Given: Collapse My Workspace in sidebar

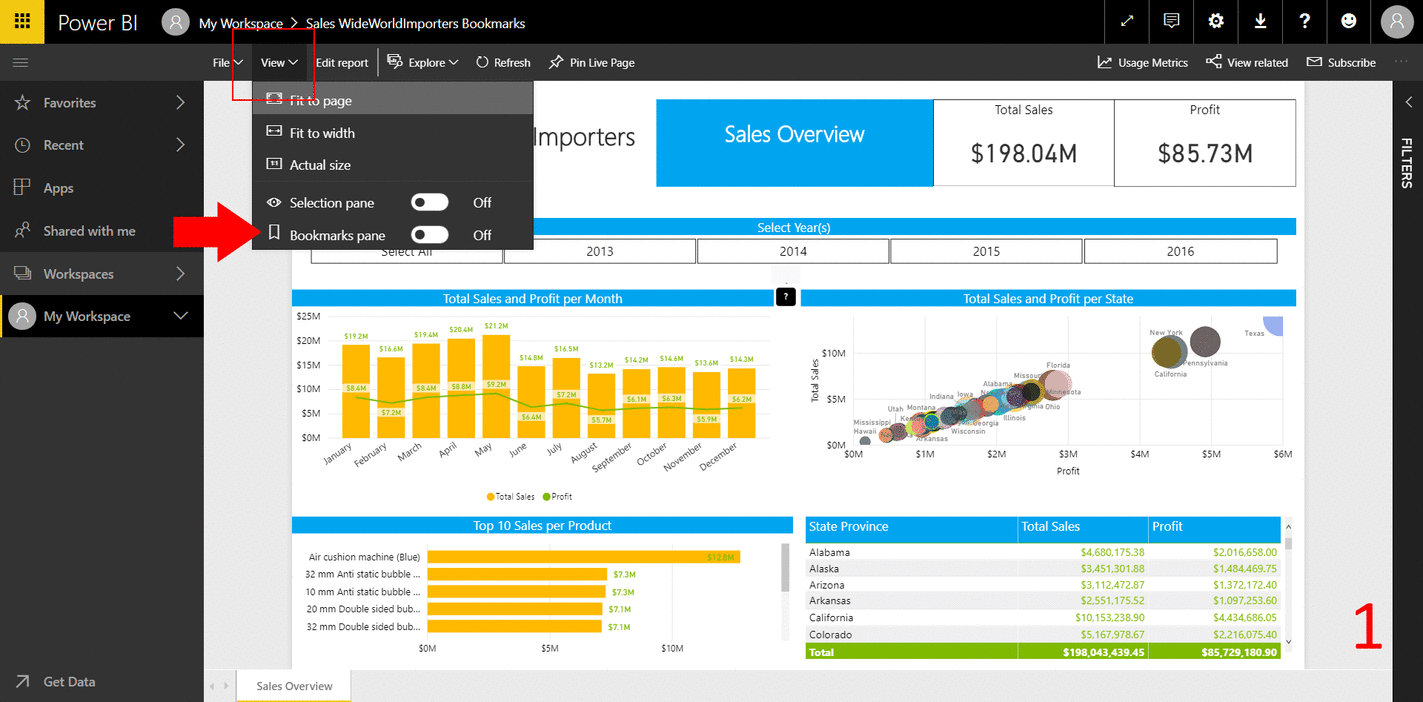Looking at the screenshot, I should (181, 316).
